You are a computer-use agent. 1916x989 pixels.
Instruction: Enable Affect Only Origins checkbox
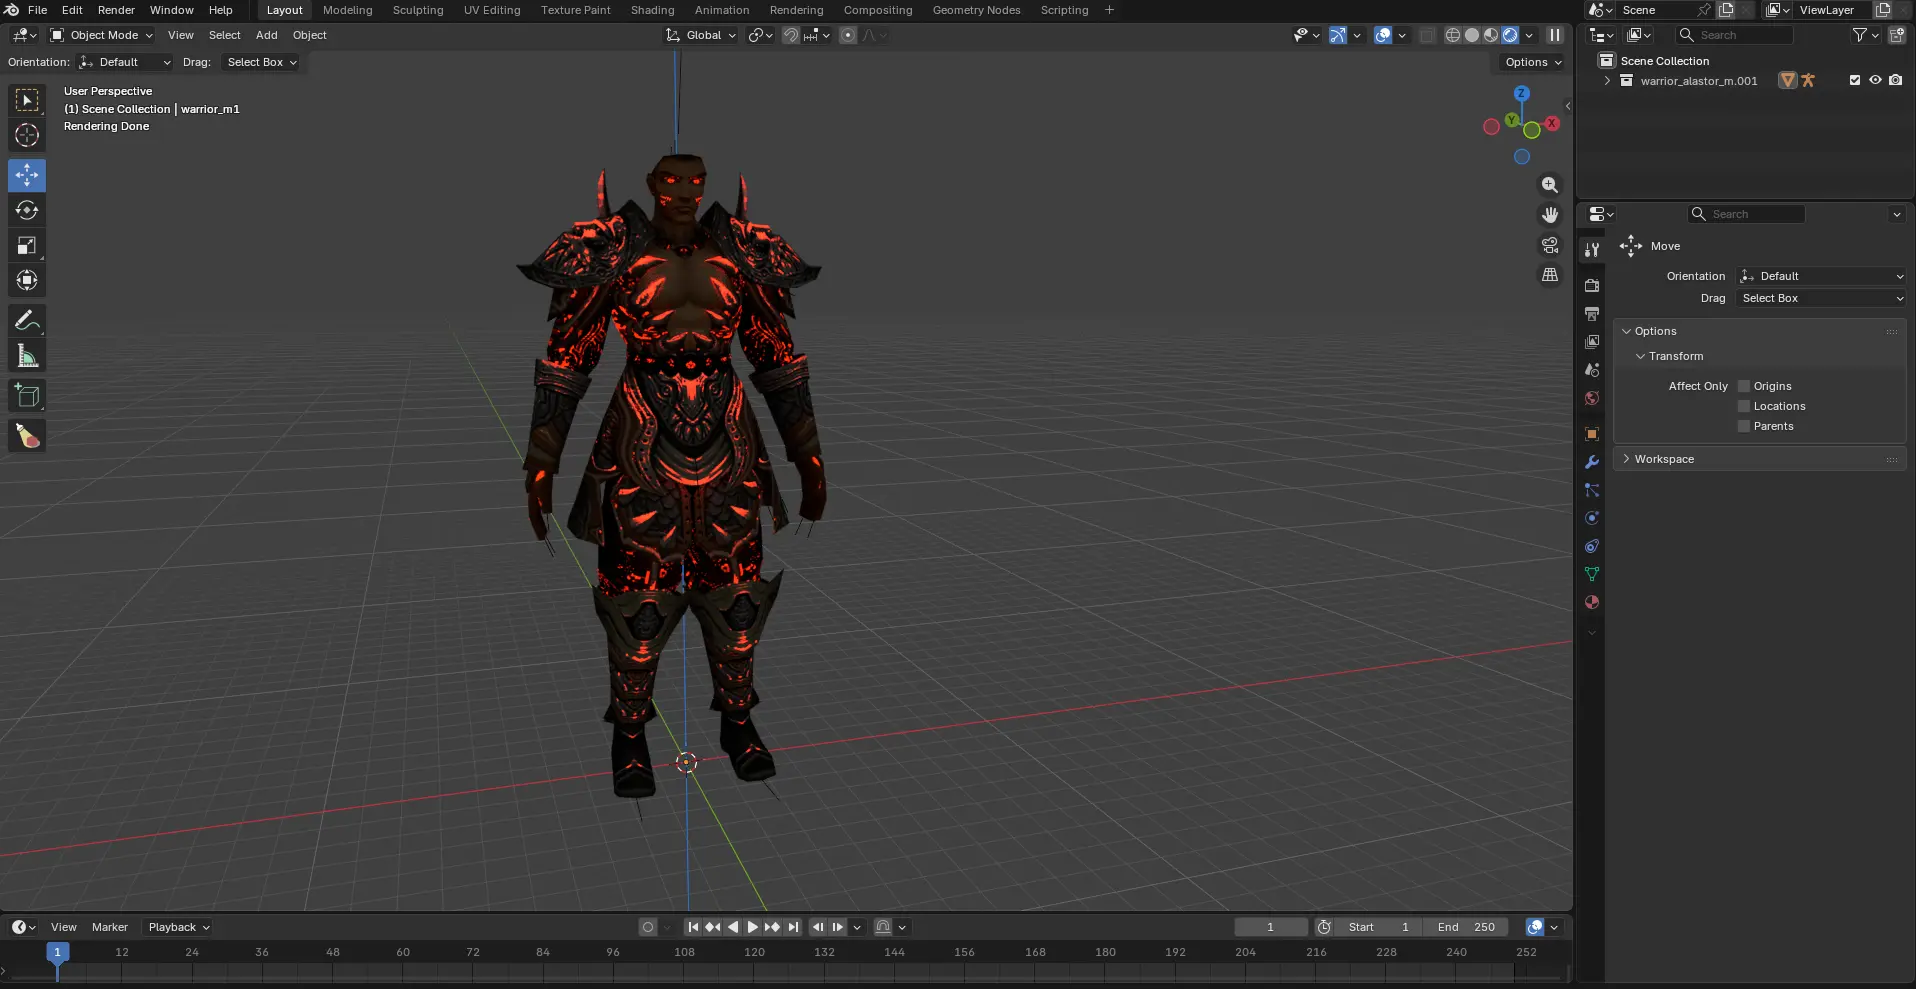[x=1744, y=386]
